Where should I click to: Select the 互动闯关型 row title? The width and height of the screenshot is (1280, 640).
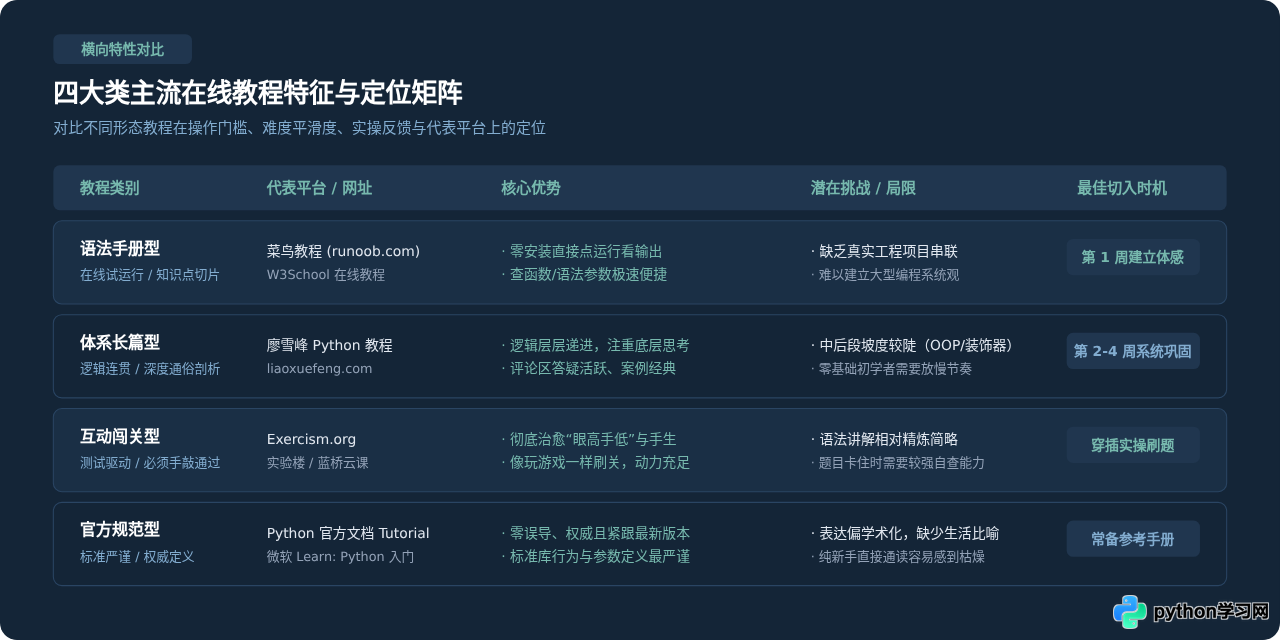(120, 436)
